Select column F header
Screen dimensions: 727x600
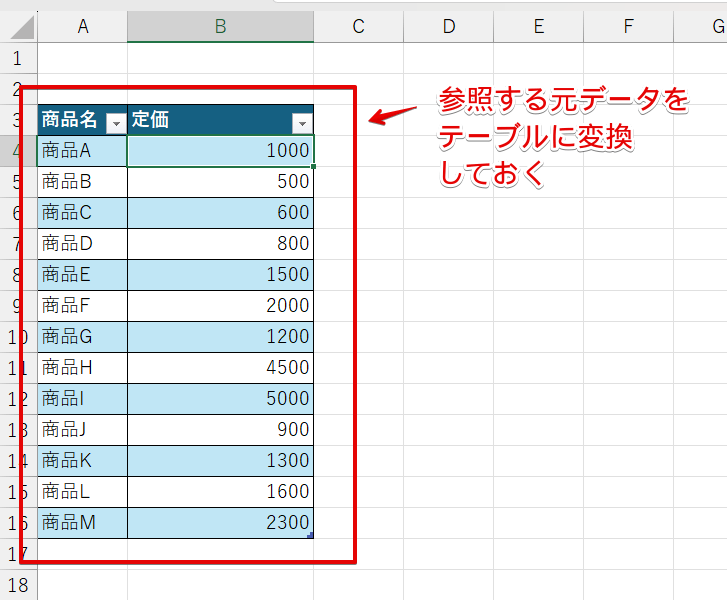(628, 26)
